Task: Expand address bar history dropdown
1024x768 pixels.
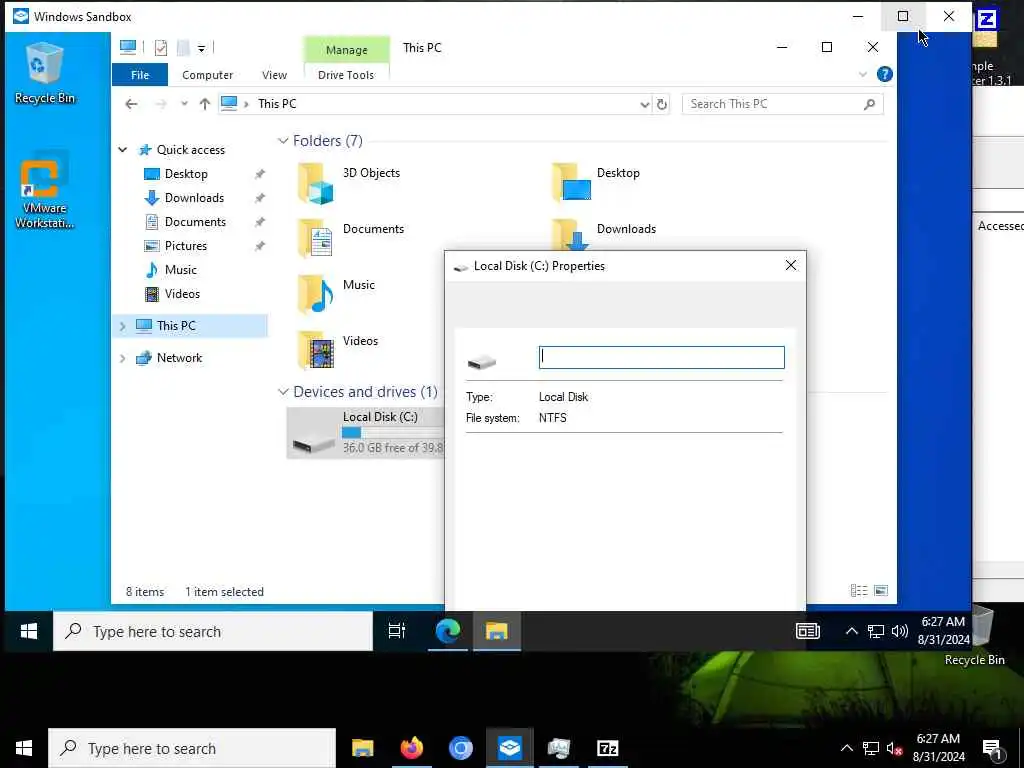Action: point(644,104)
